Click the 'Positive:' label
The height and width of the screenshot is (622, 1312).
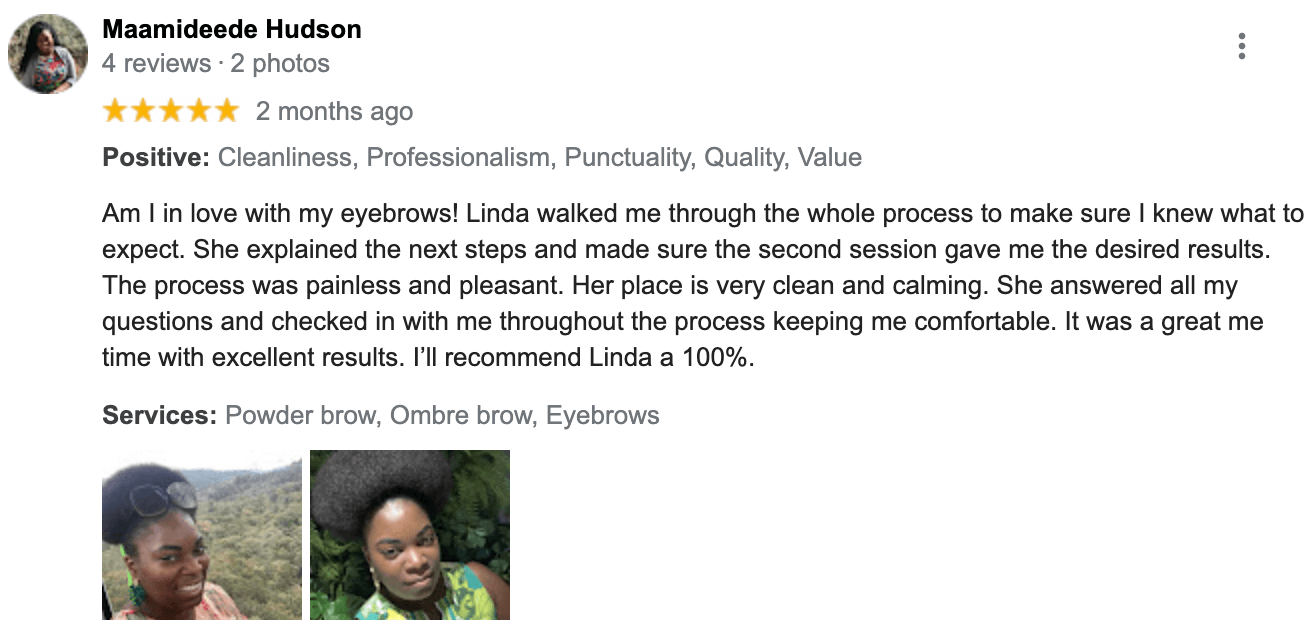156,157
